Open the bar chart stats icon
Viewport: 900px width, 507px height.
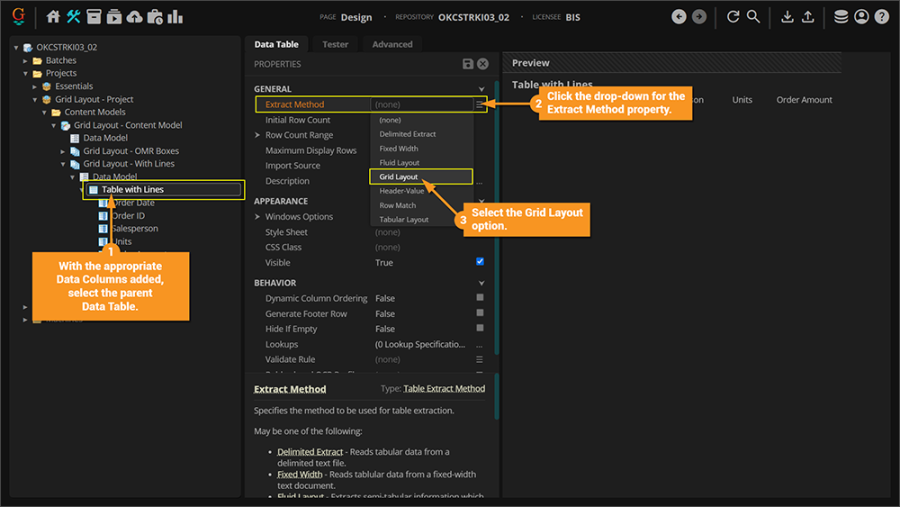[x=175, y=17]
